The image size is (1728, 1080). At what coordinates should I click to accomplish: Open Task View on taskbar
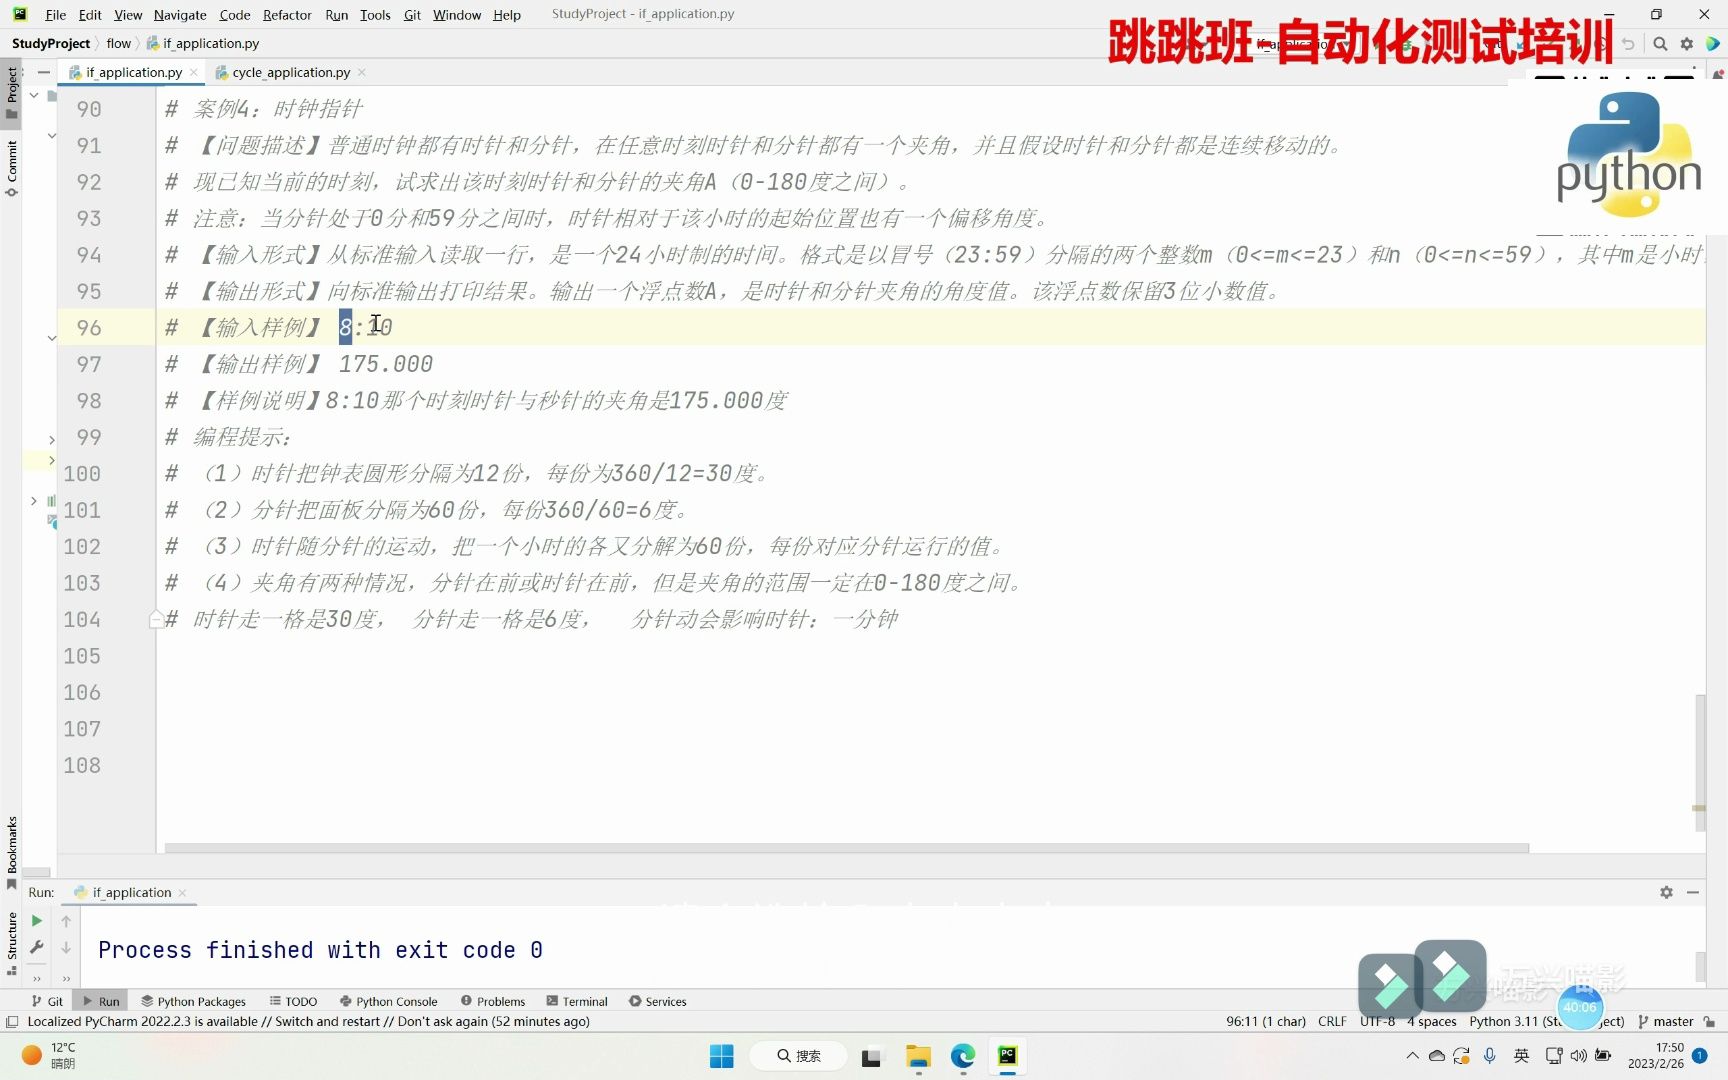pos(871,1056)
